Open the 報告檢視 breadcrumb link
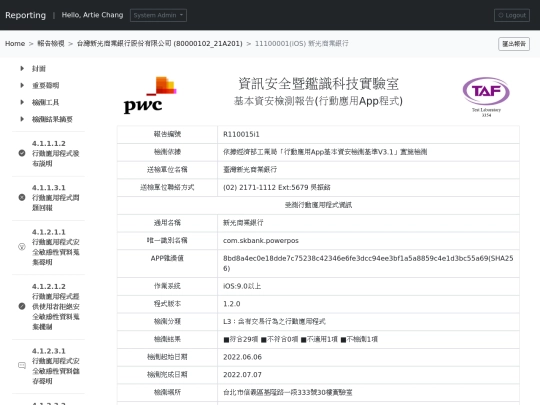This screenshot has width=540, height=405. pos(51,43)
